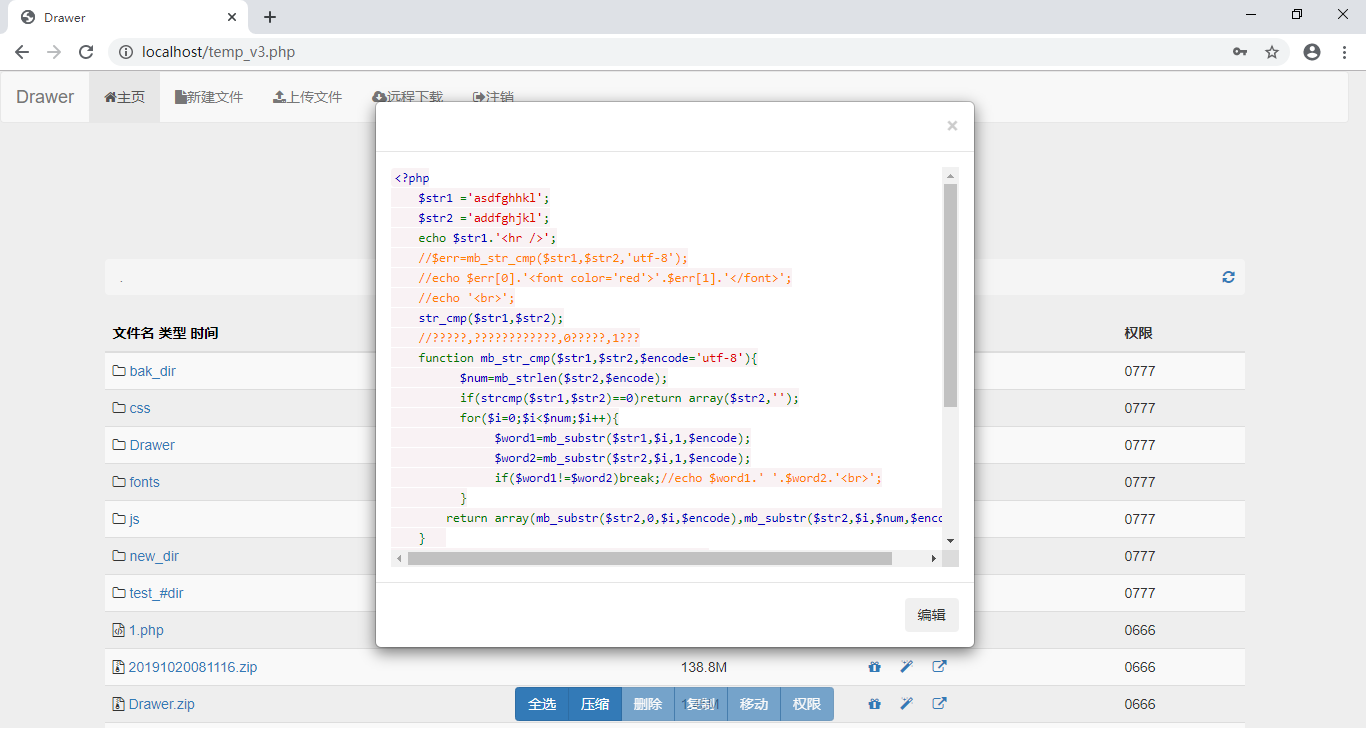
Task: Open the test_#dir folder link
Action: point(156,593)
